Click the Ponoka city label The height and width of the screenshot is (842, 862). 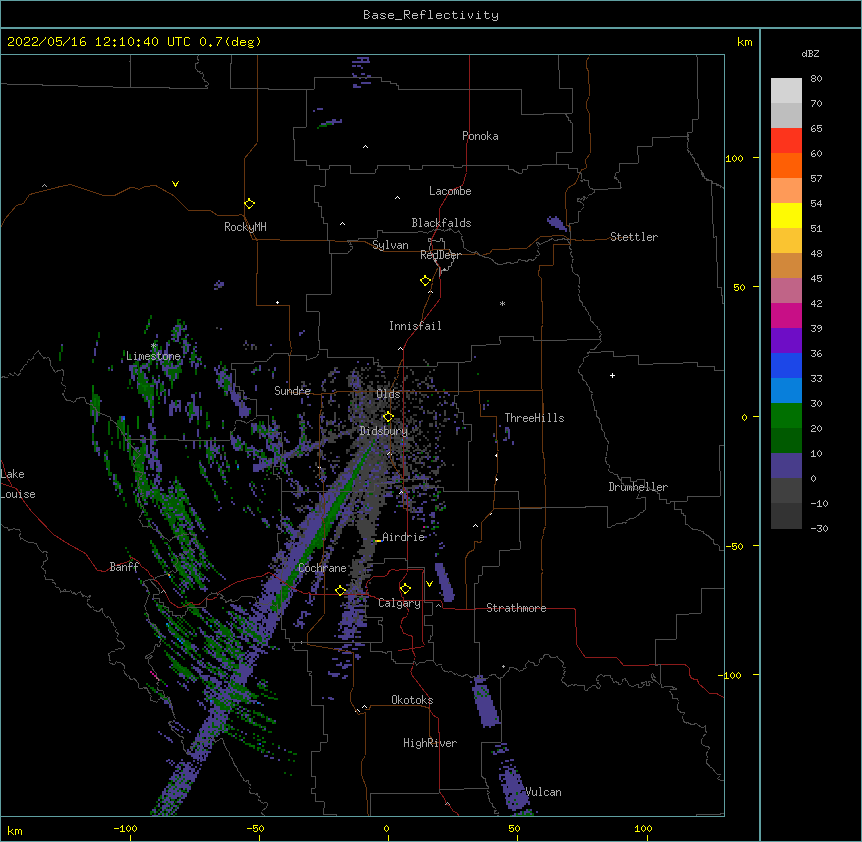[x=480, y=136]
